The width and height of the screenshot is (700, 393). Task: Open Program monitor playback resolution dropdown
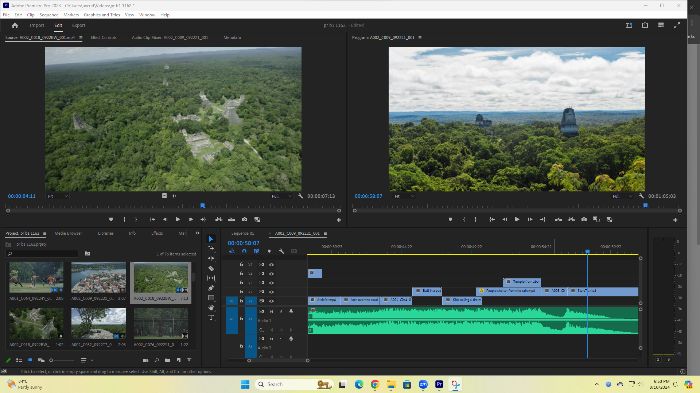click(623, 196)
